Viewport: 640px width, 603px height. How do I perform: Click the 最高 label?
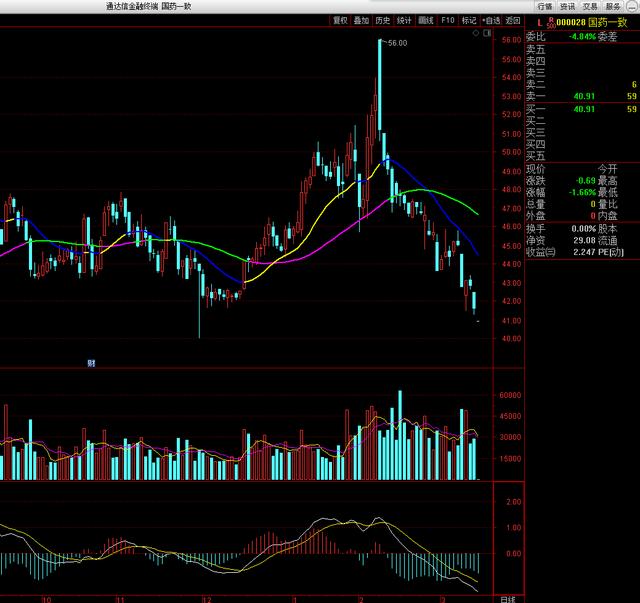607,181
